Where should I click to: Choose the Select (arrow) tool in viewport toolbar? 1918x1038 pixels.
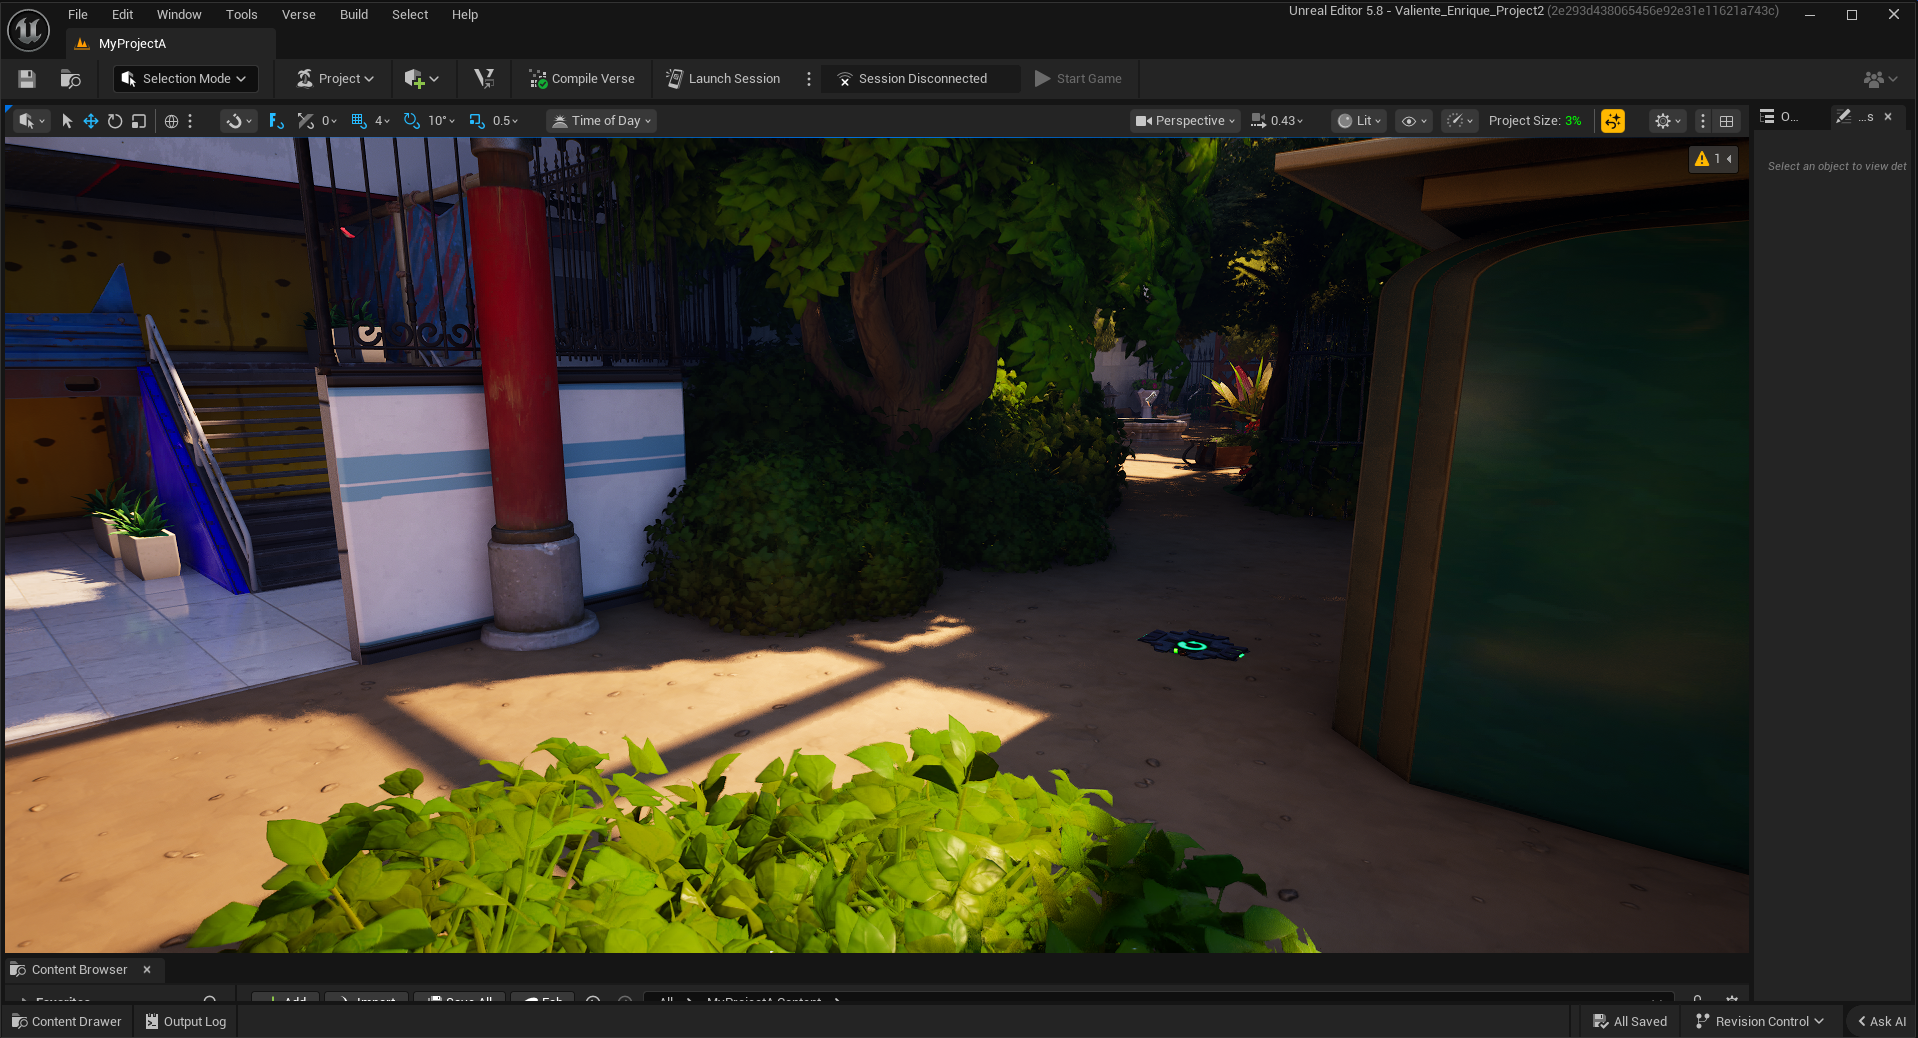click(x=67, y=121)
